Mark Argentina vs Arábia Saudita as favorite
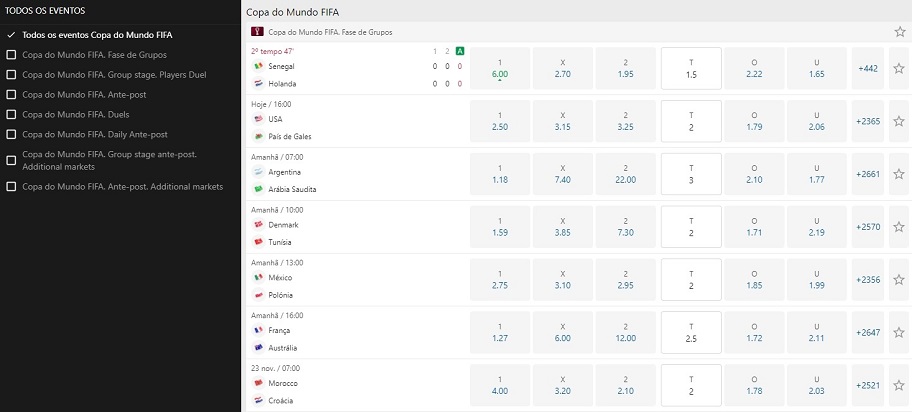 click(899, 174)
